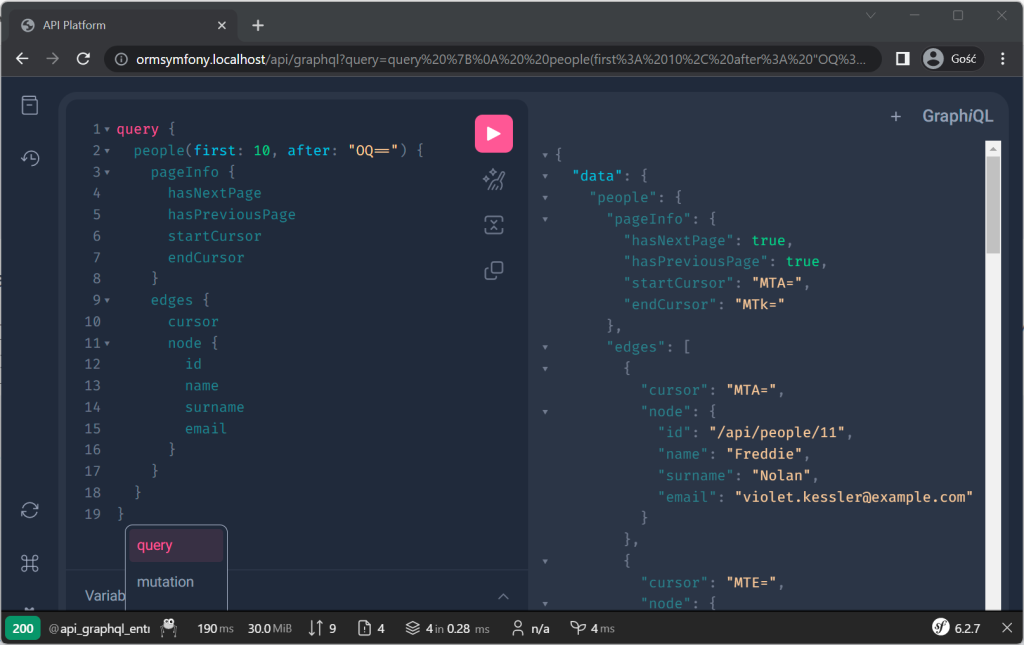Open the browser tab search chevron
Viewport: 1024px width, 645px height.
(871, 15)
